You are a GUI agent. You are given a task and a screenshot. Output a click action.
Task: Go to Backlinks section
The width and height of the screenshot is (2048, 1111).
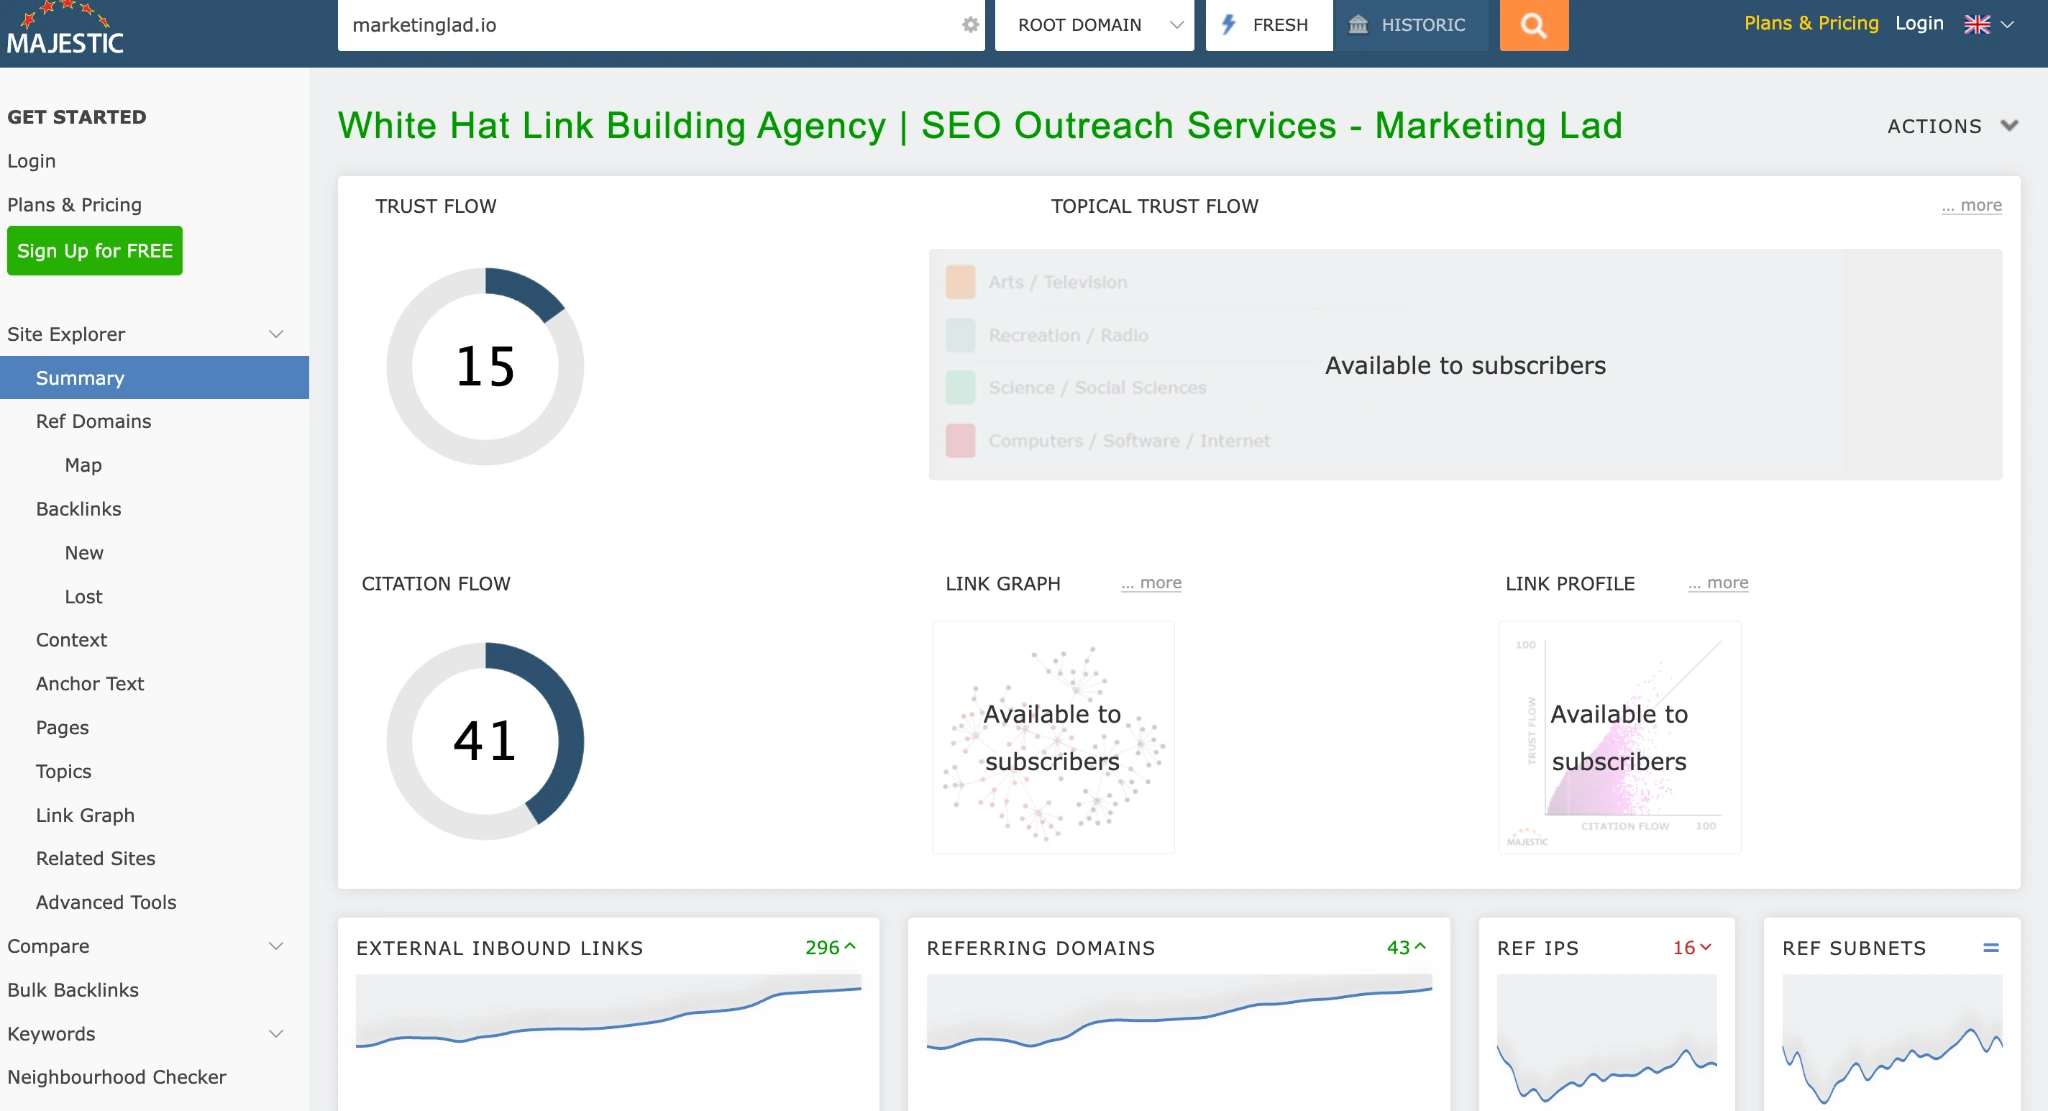78,509
